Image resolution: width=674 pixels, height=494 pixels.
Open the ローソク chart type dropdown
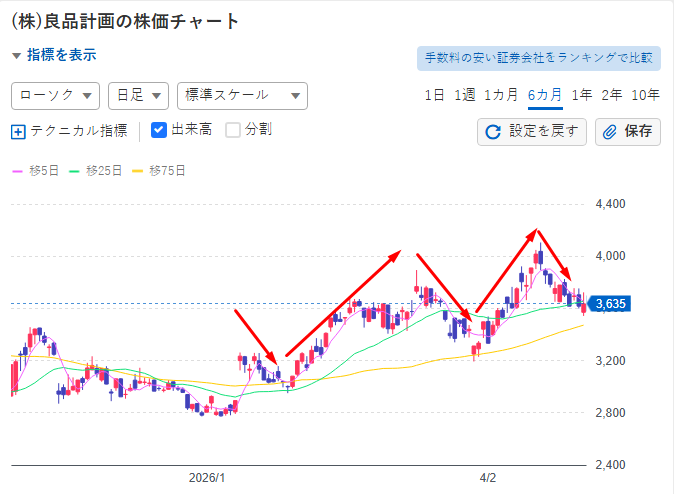click(55, 96)
